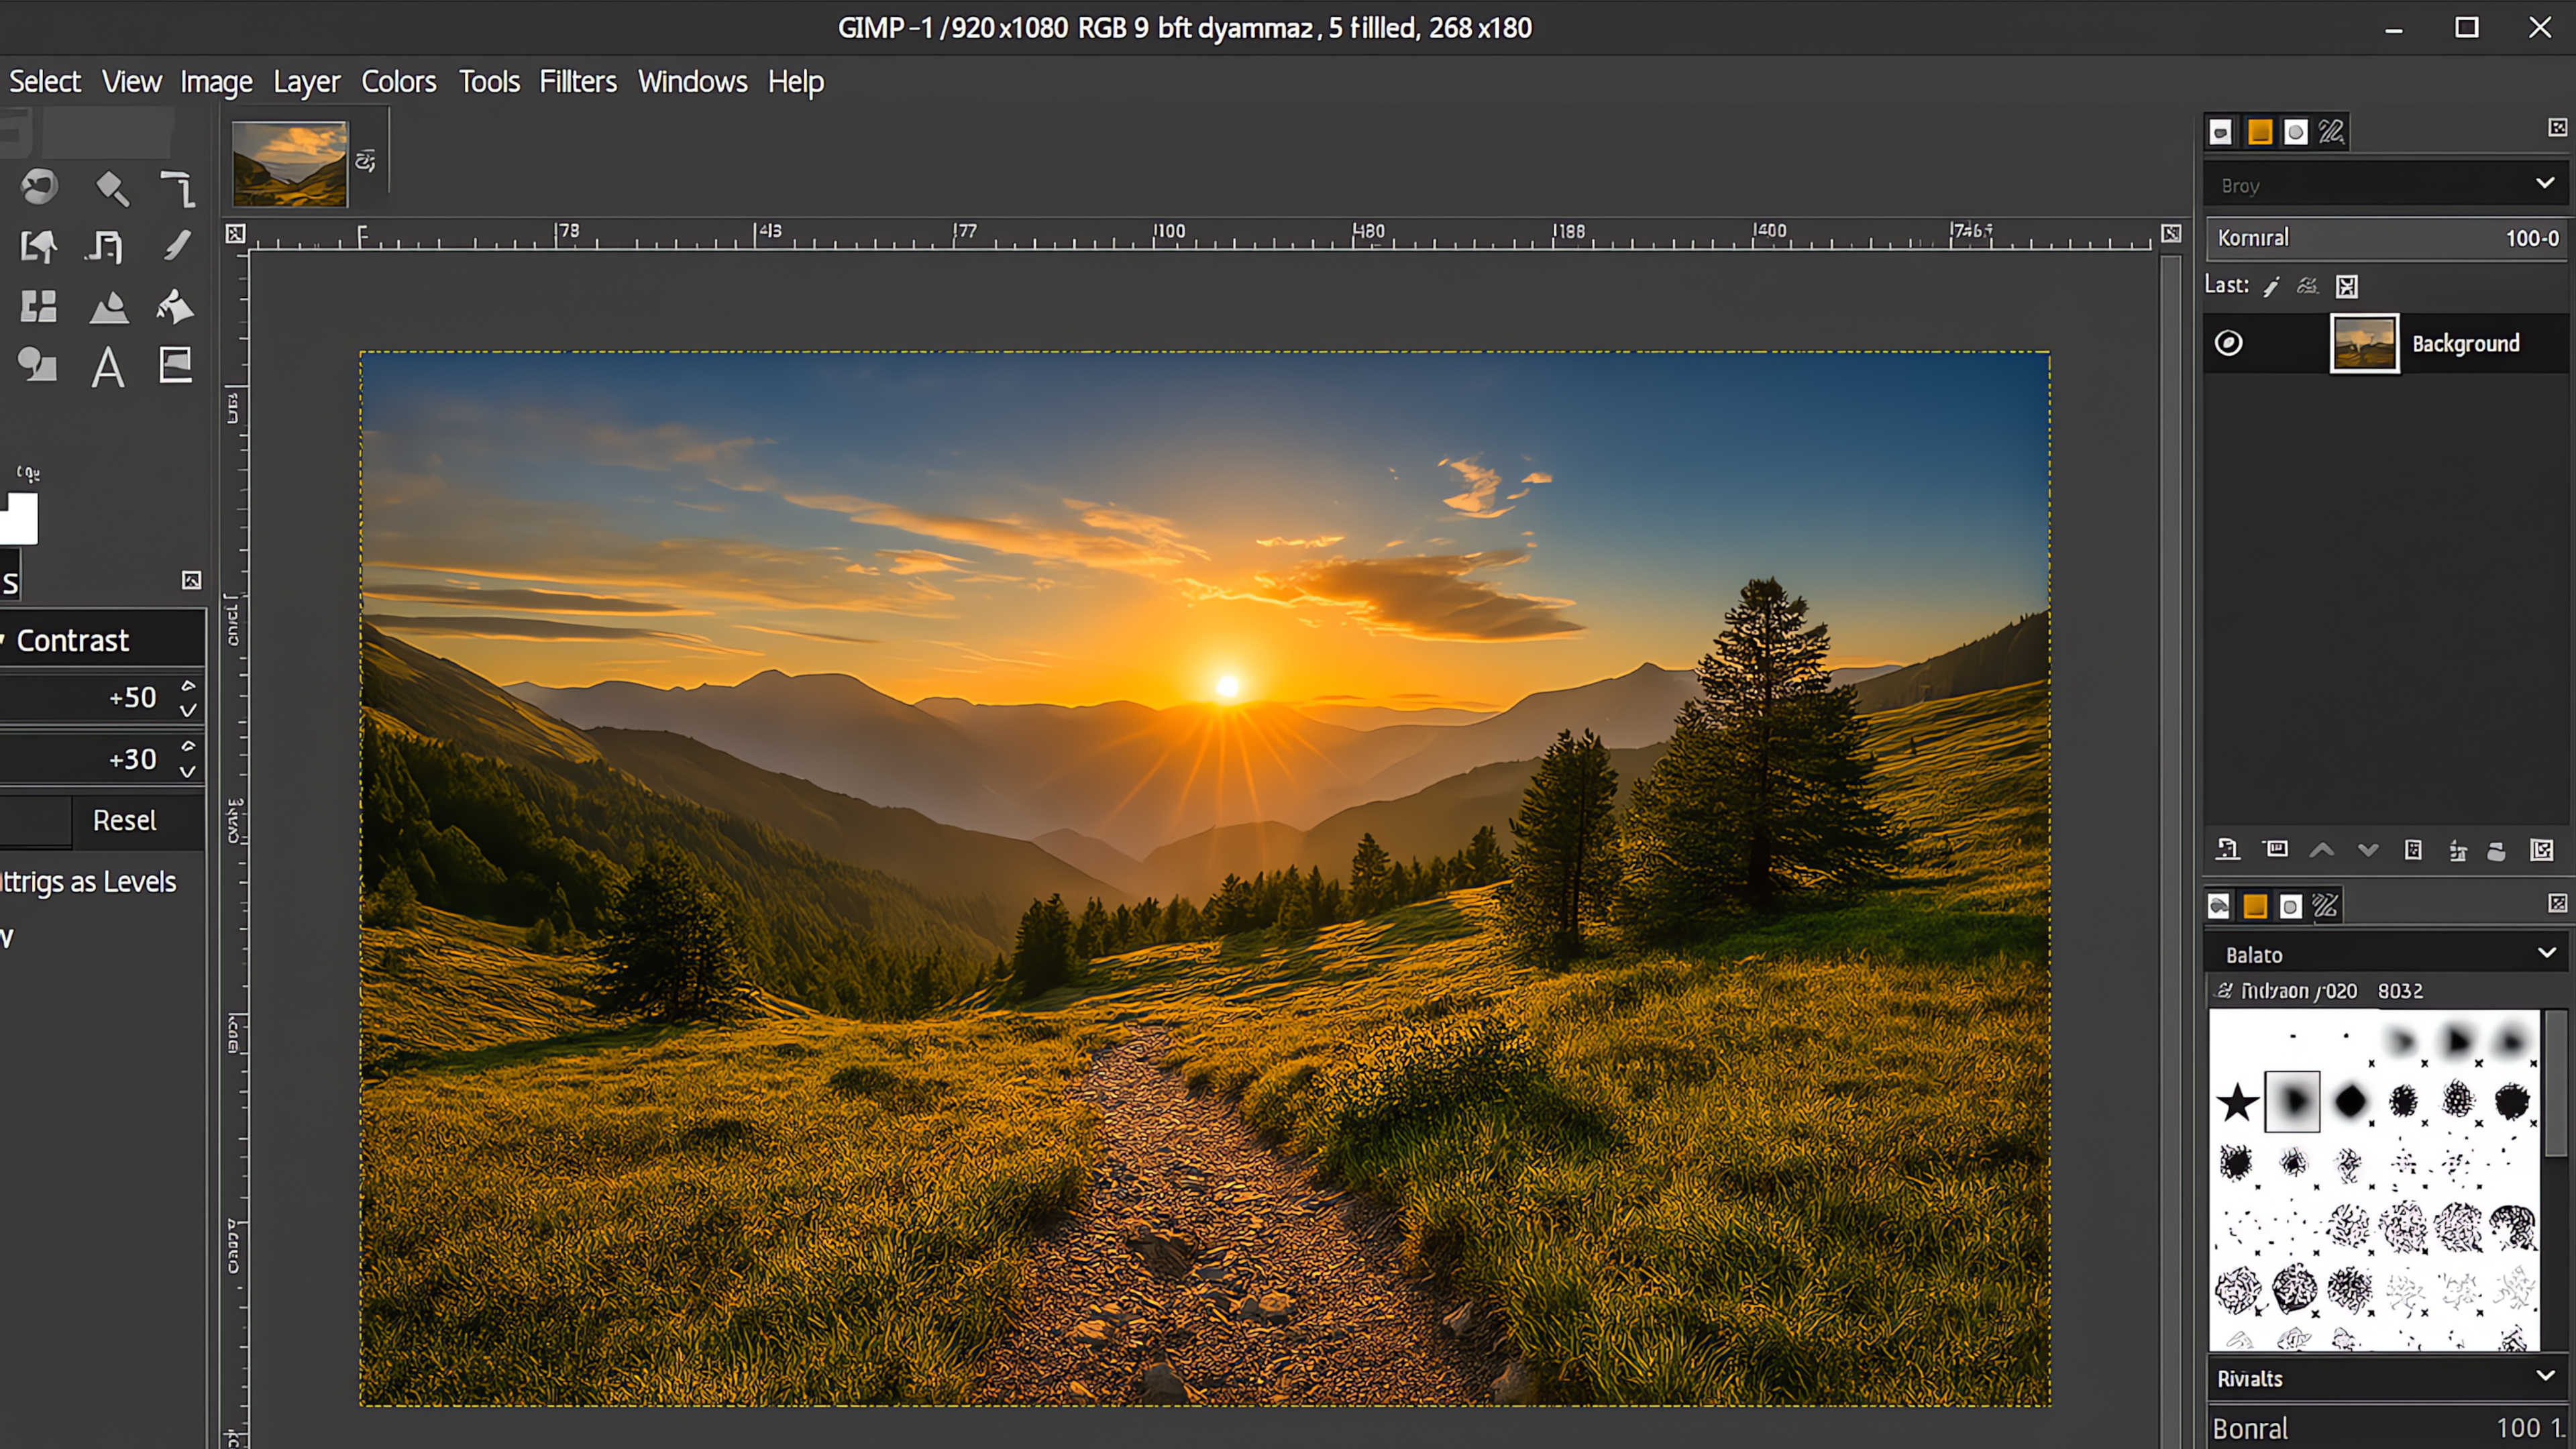This screenshot has width=2576, height=1449.
Task: Open the Broy mode dropdown
Action: [x=2385, y=185]
